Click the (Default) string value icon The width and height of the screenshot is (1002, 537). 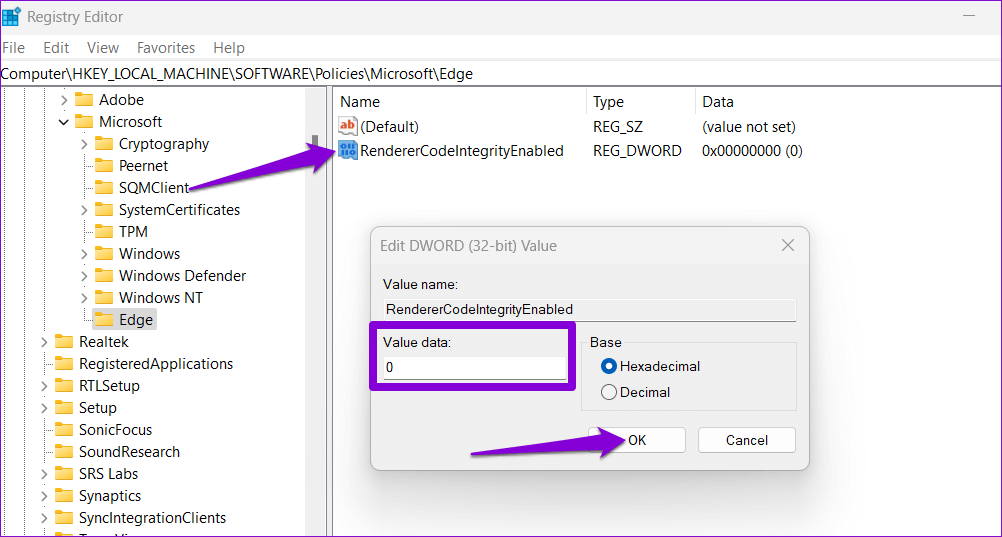click(x=348, y=127)
